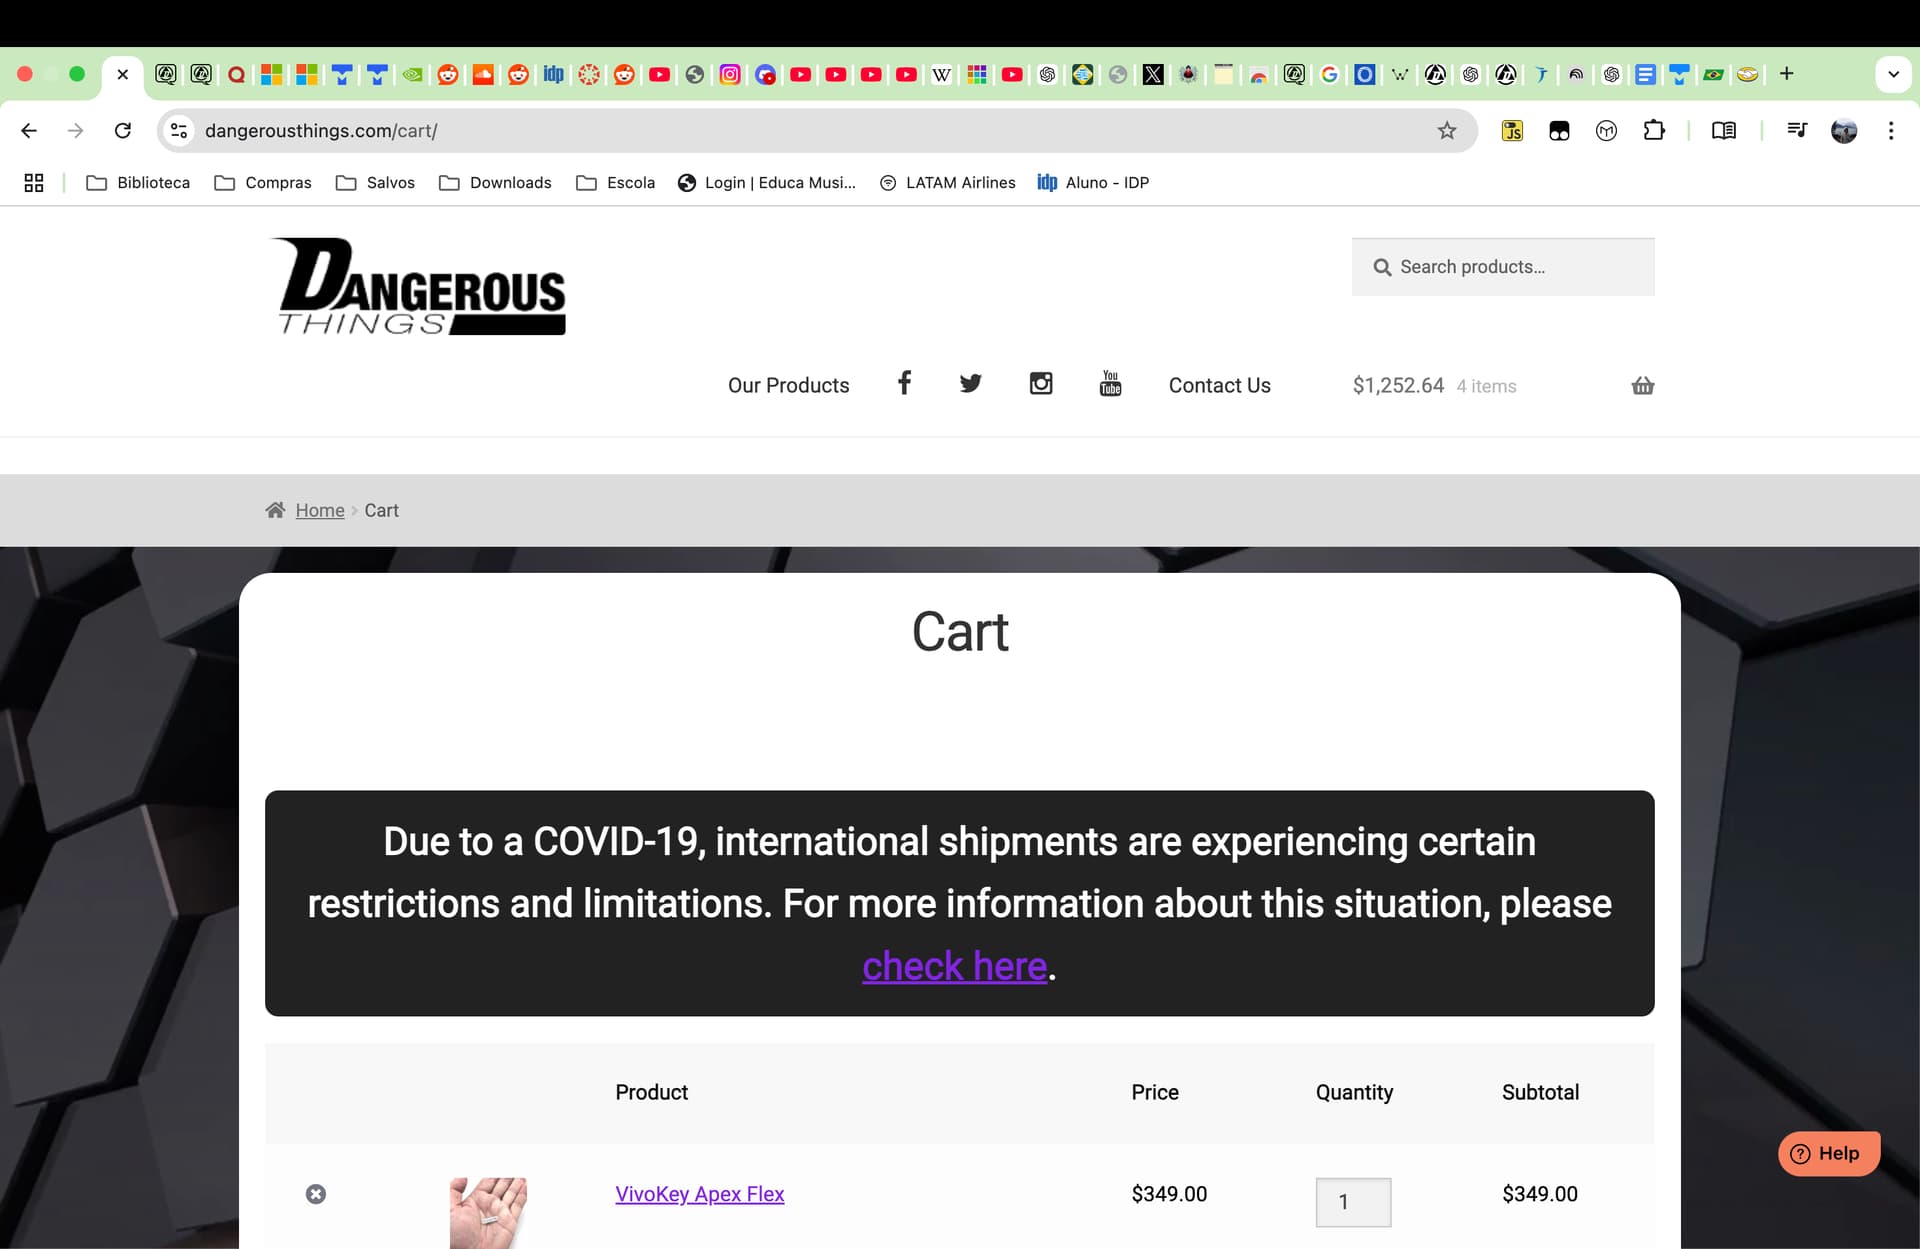The width and height of the screenshot is (1920, 1249).
Task: Expand the tab search chevron
Action: (x=1893, y=74)
